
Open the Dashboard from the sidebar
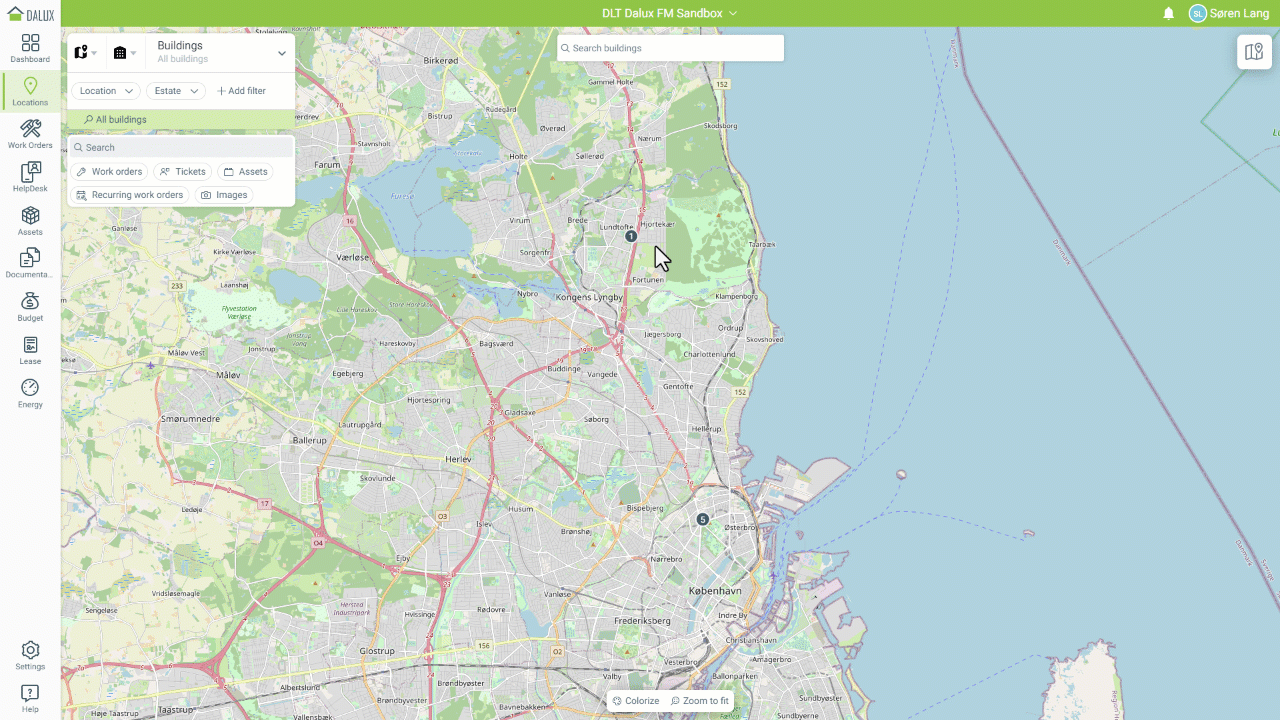pyautogui.click(x=30, y=48)
